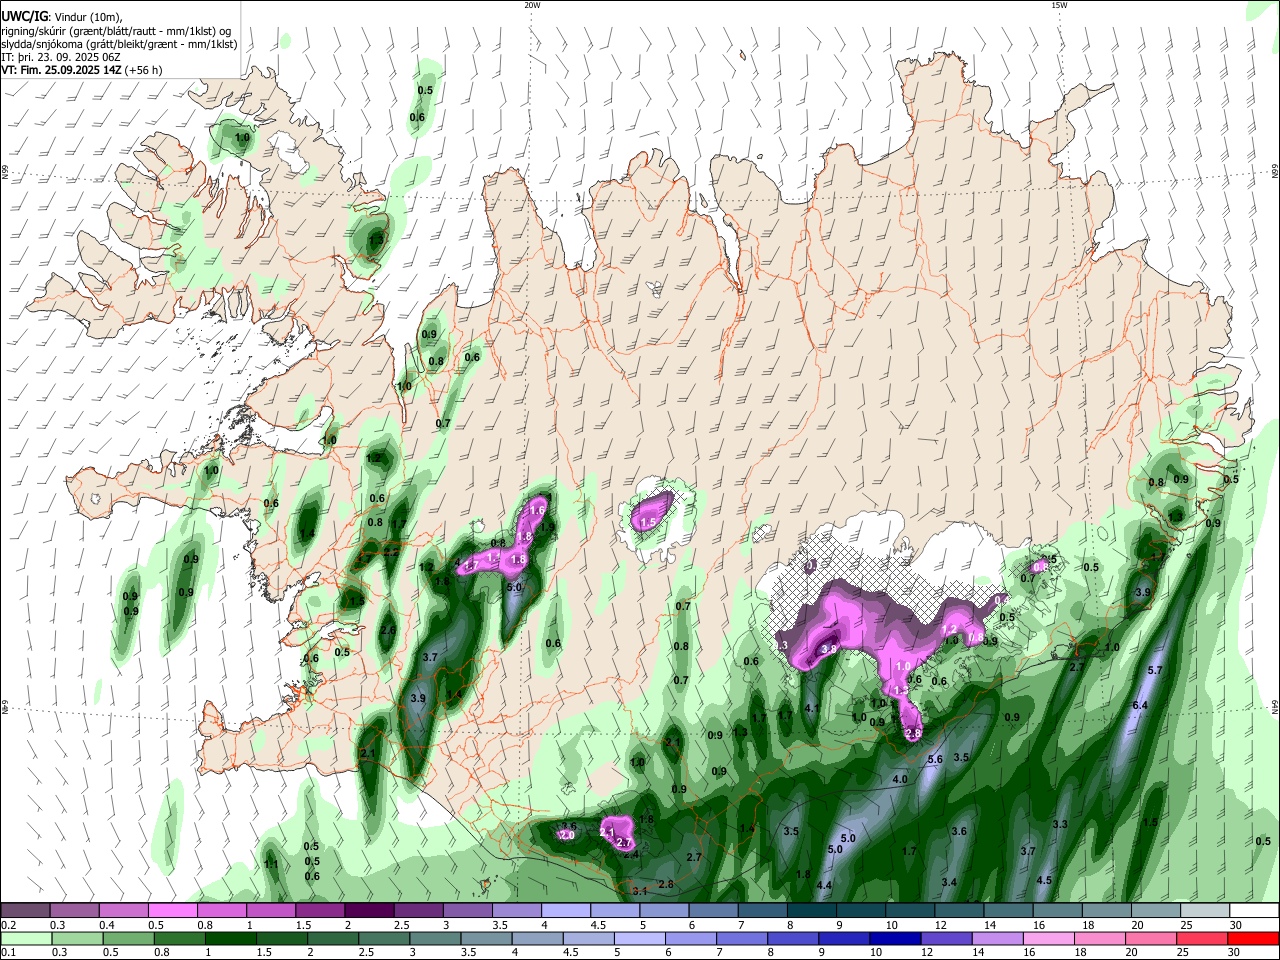Click the initial time line 'IT: þri. 23. 09. 2025 06Z'
Screen dimensions: 1280x960
coord(60,57)
